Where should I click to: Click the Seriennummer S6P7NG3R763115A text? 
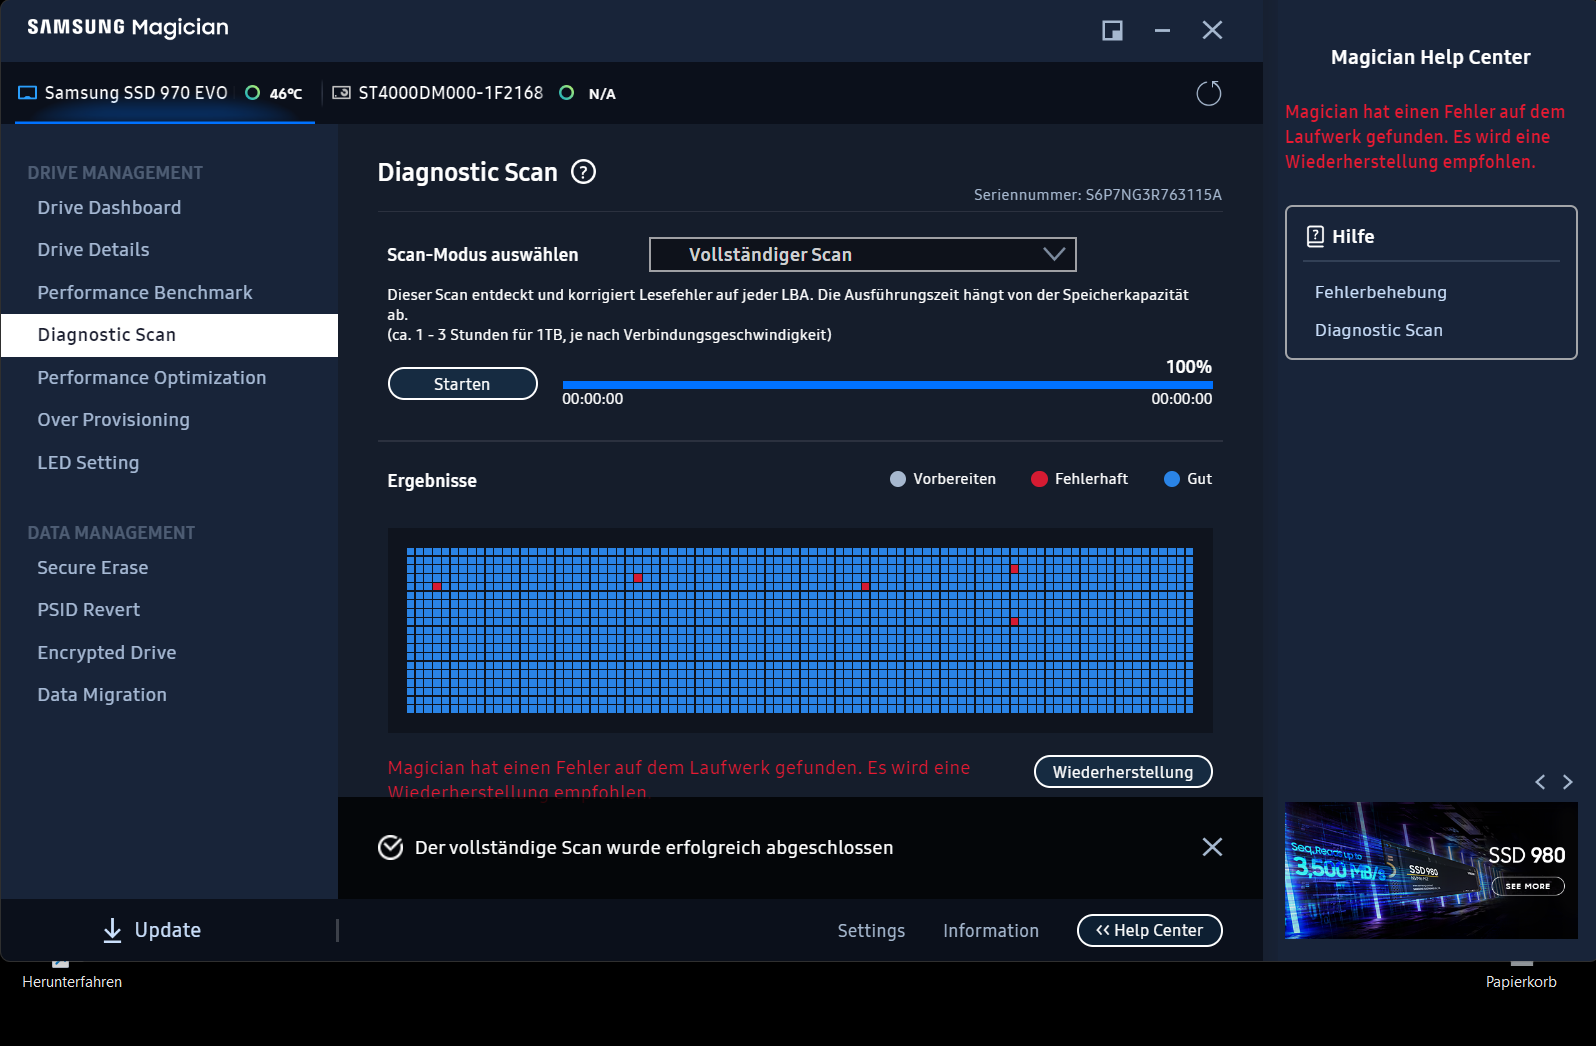(x=1098, y=195)
